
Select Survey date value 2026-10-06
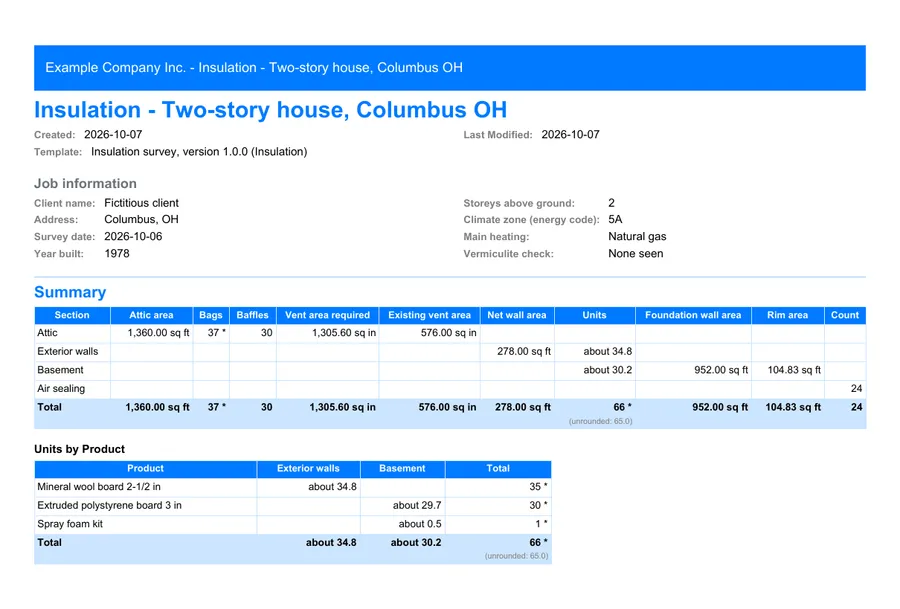point(133,236)
